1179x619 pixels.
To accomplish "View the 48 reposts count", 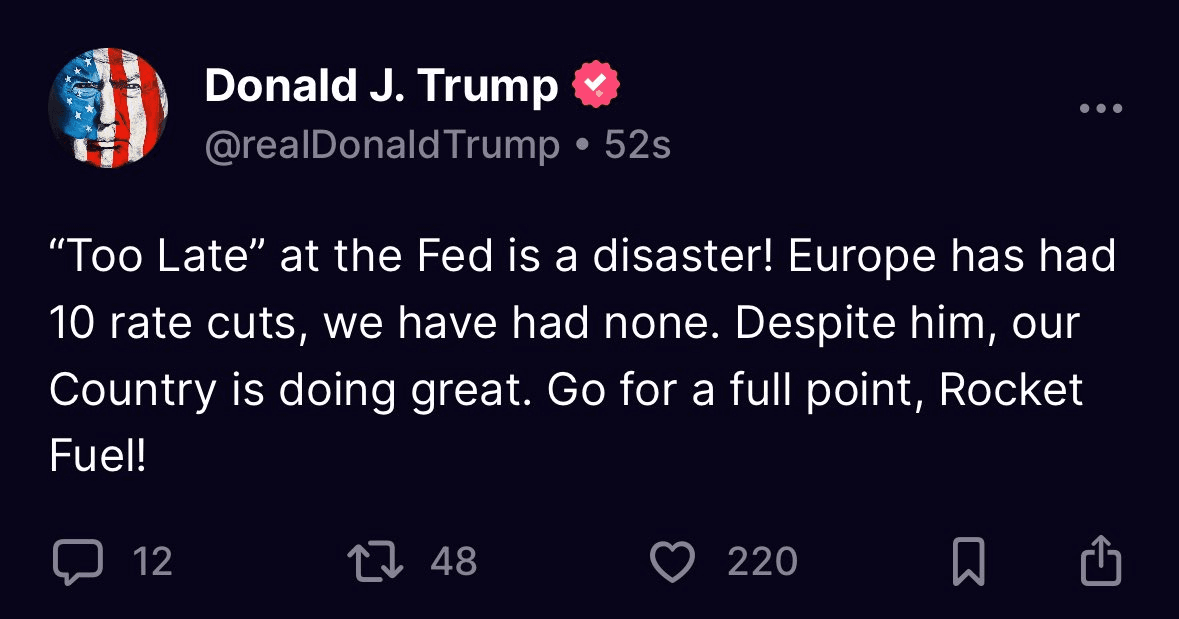I will (x=453, y=562).
